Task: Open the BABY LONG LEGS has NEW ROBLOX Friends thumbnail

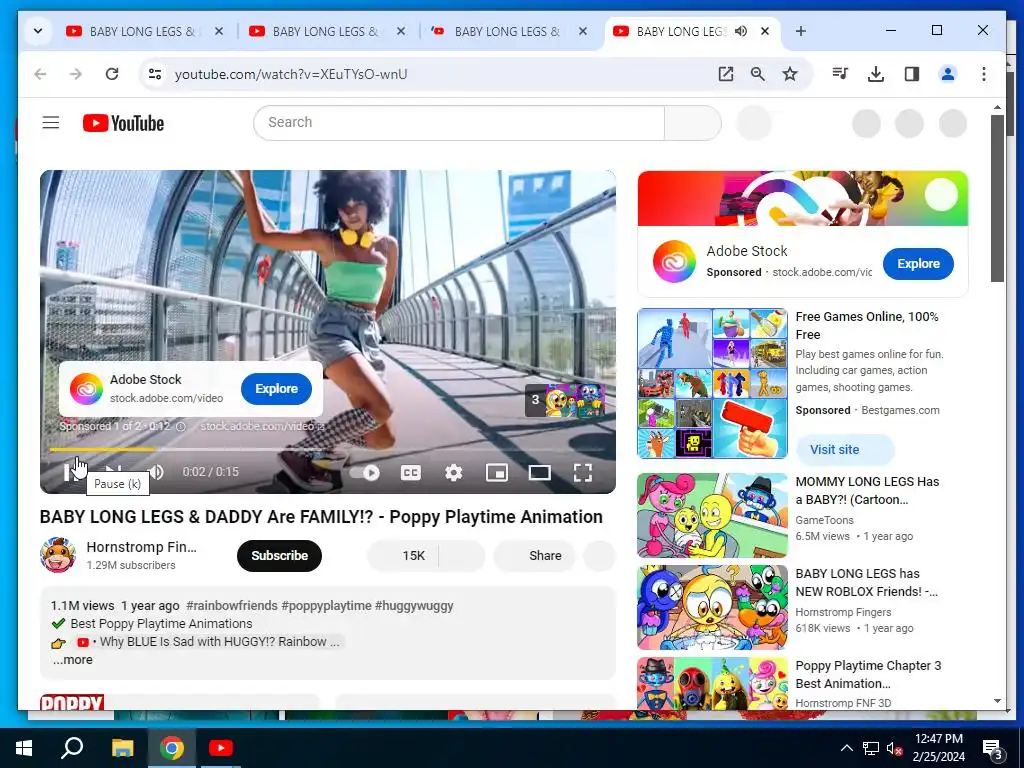Action: [x=712, y=607]
